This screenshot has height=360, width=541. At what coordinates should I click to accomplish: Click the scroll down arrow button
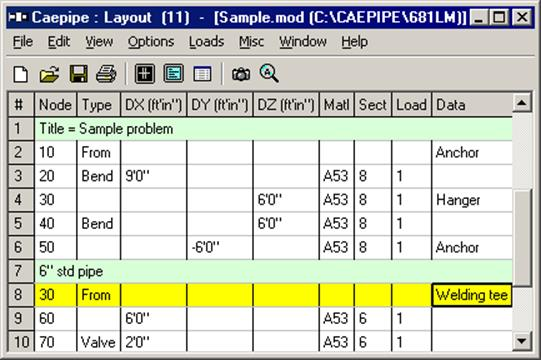click(522, 341)
